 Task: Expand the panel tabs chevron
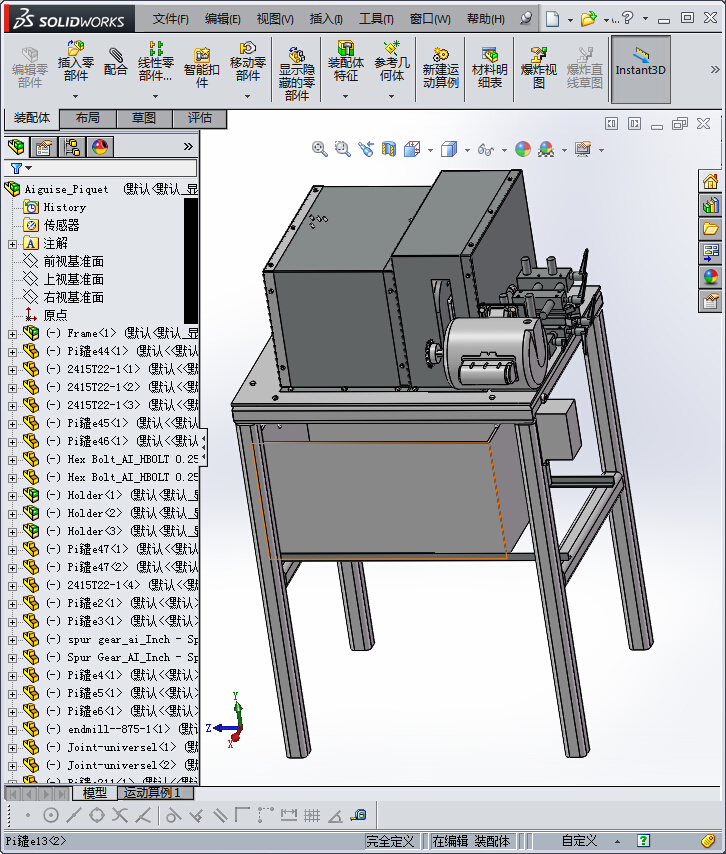point(188,147)
